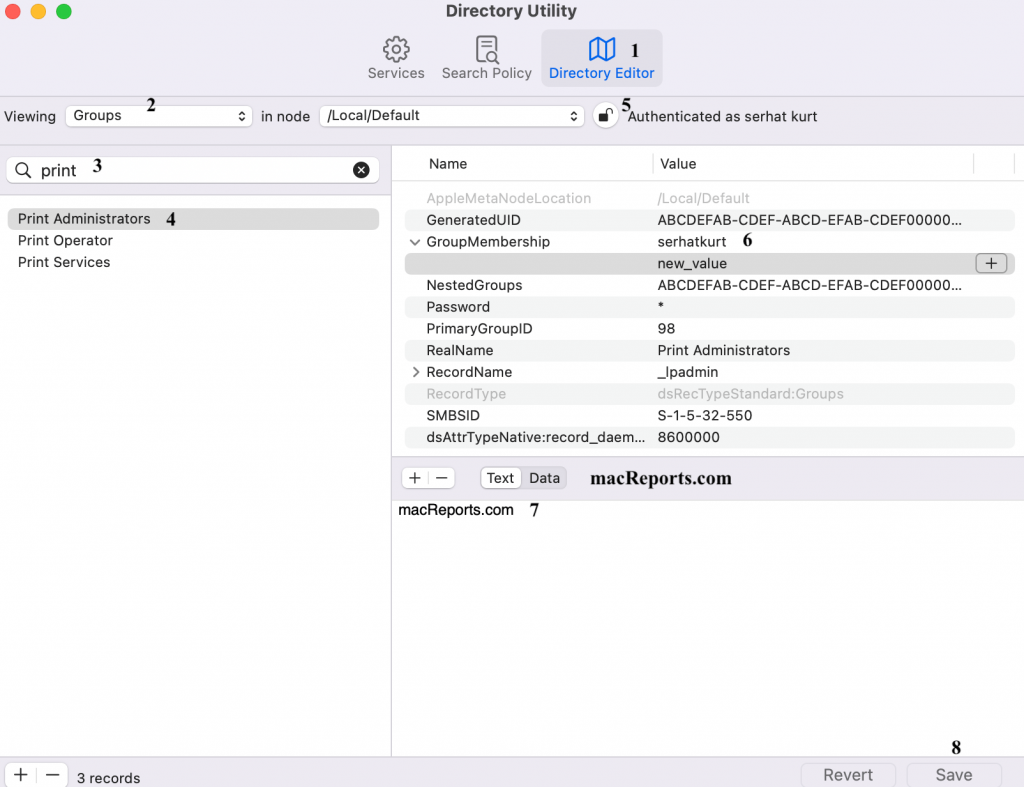Click the Value column header
Viewport: 1024px width, 787px height.
678,164
